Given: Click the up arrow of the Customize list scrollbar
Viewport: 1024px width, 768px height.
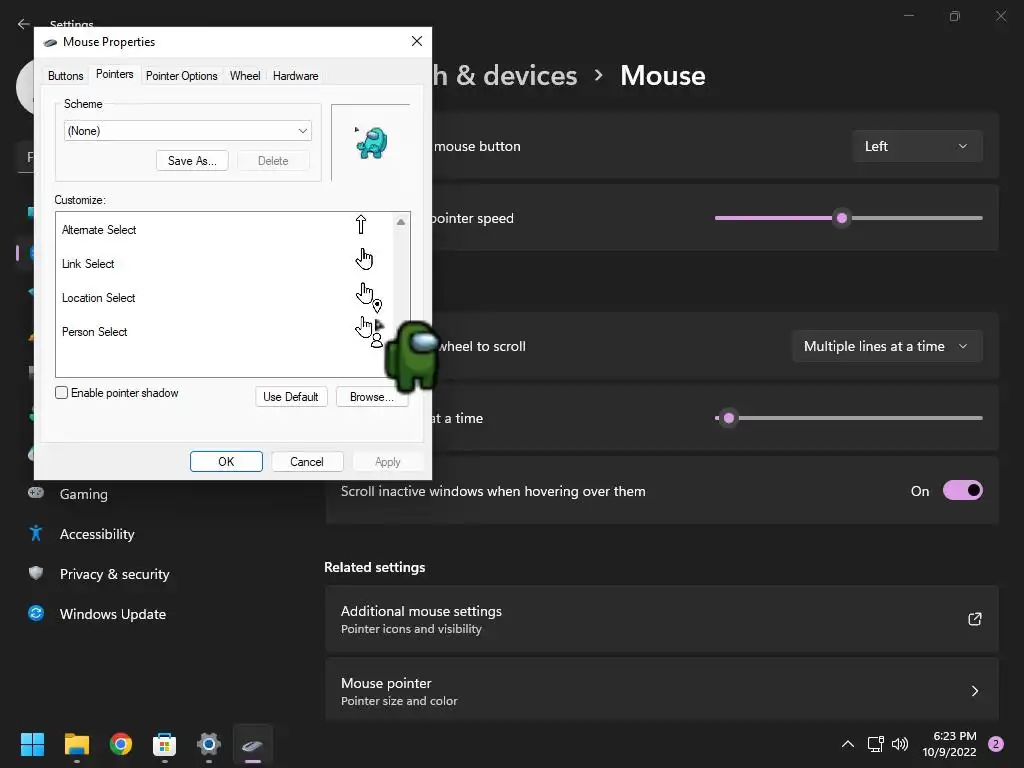Looking at the screenshot, I should [x=400, y=223].
